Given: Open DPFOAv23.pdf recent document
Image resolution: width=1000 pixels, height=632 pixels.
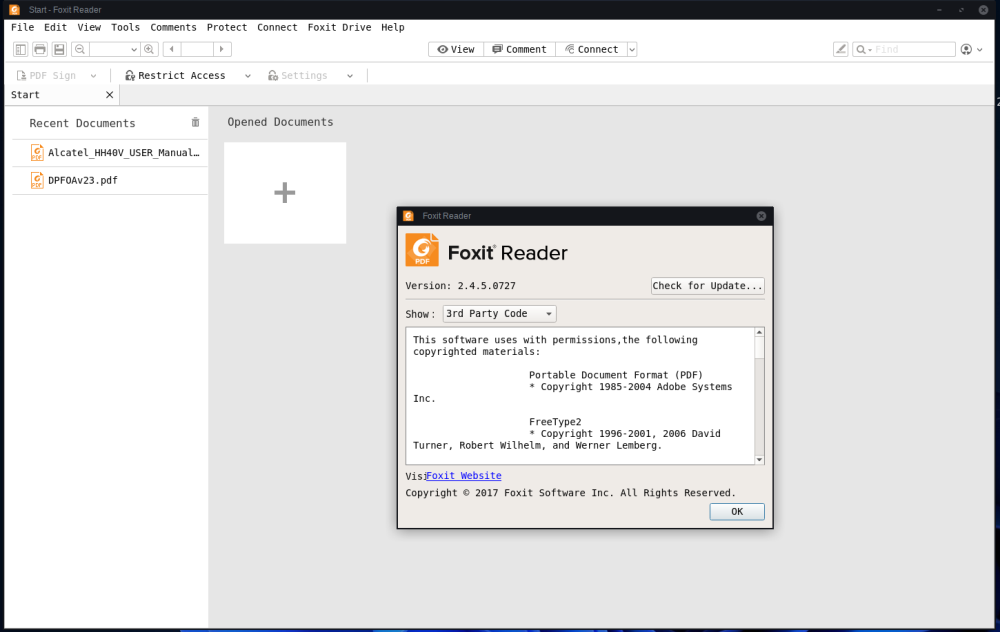Looking at the screenshot, I should (110, 180).
